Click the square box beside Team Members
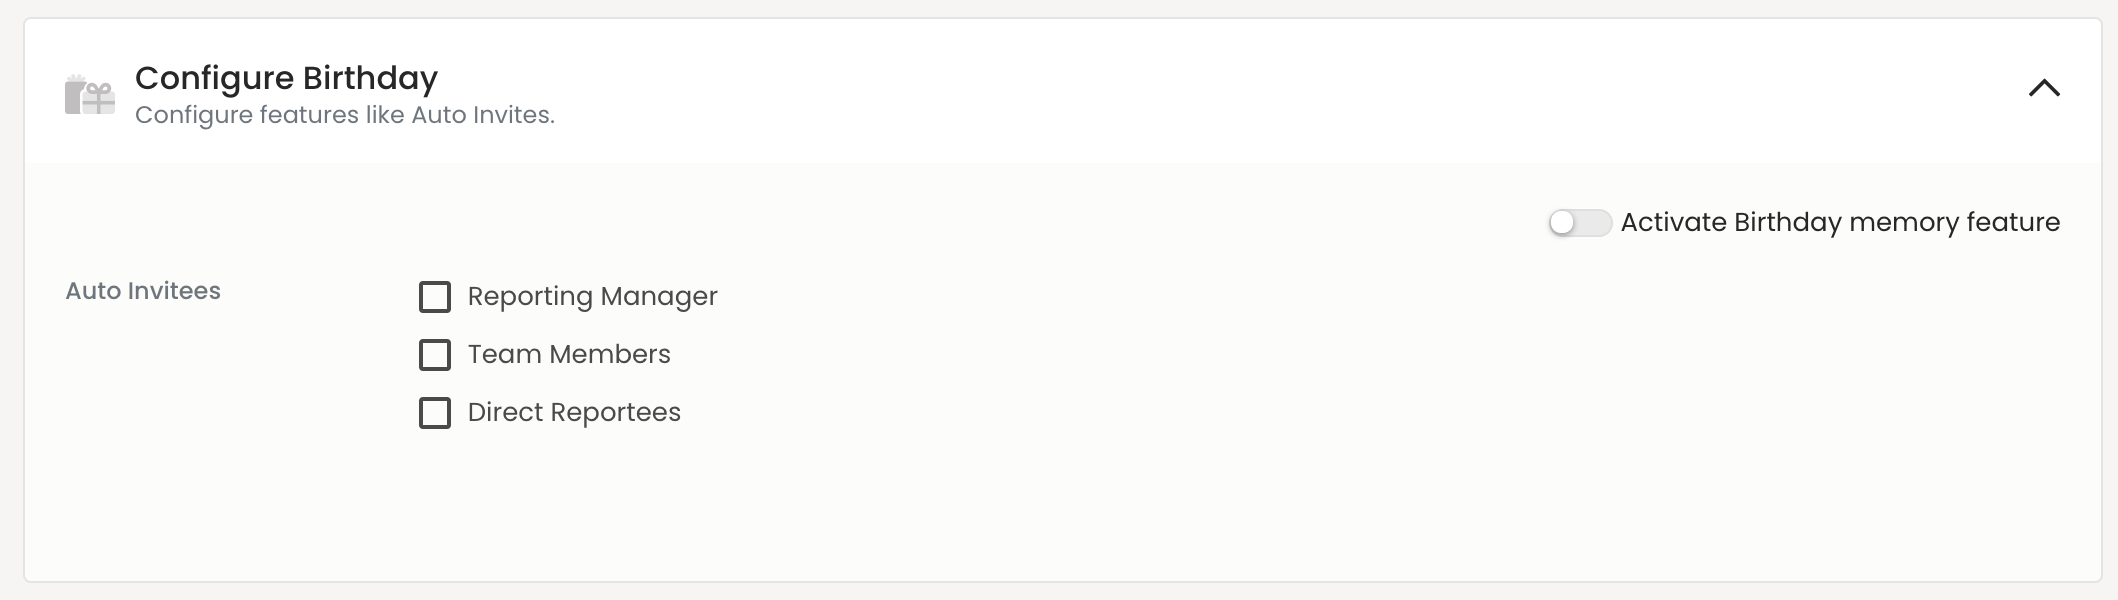Image resolution: width=2118 pixels, height=600 pixels. [x=435, y=355]
